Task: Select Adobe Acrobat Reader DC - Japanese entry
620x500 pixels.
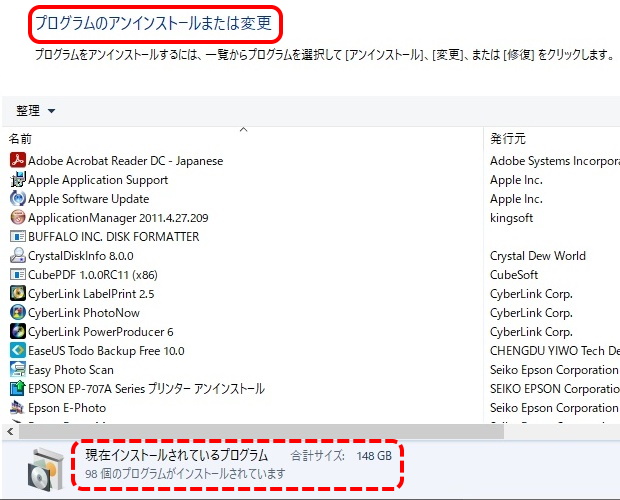Action: pyautogui.click(x=125, y=161)
